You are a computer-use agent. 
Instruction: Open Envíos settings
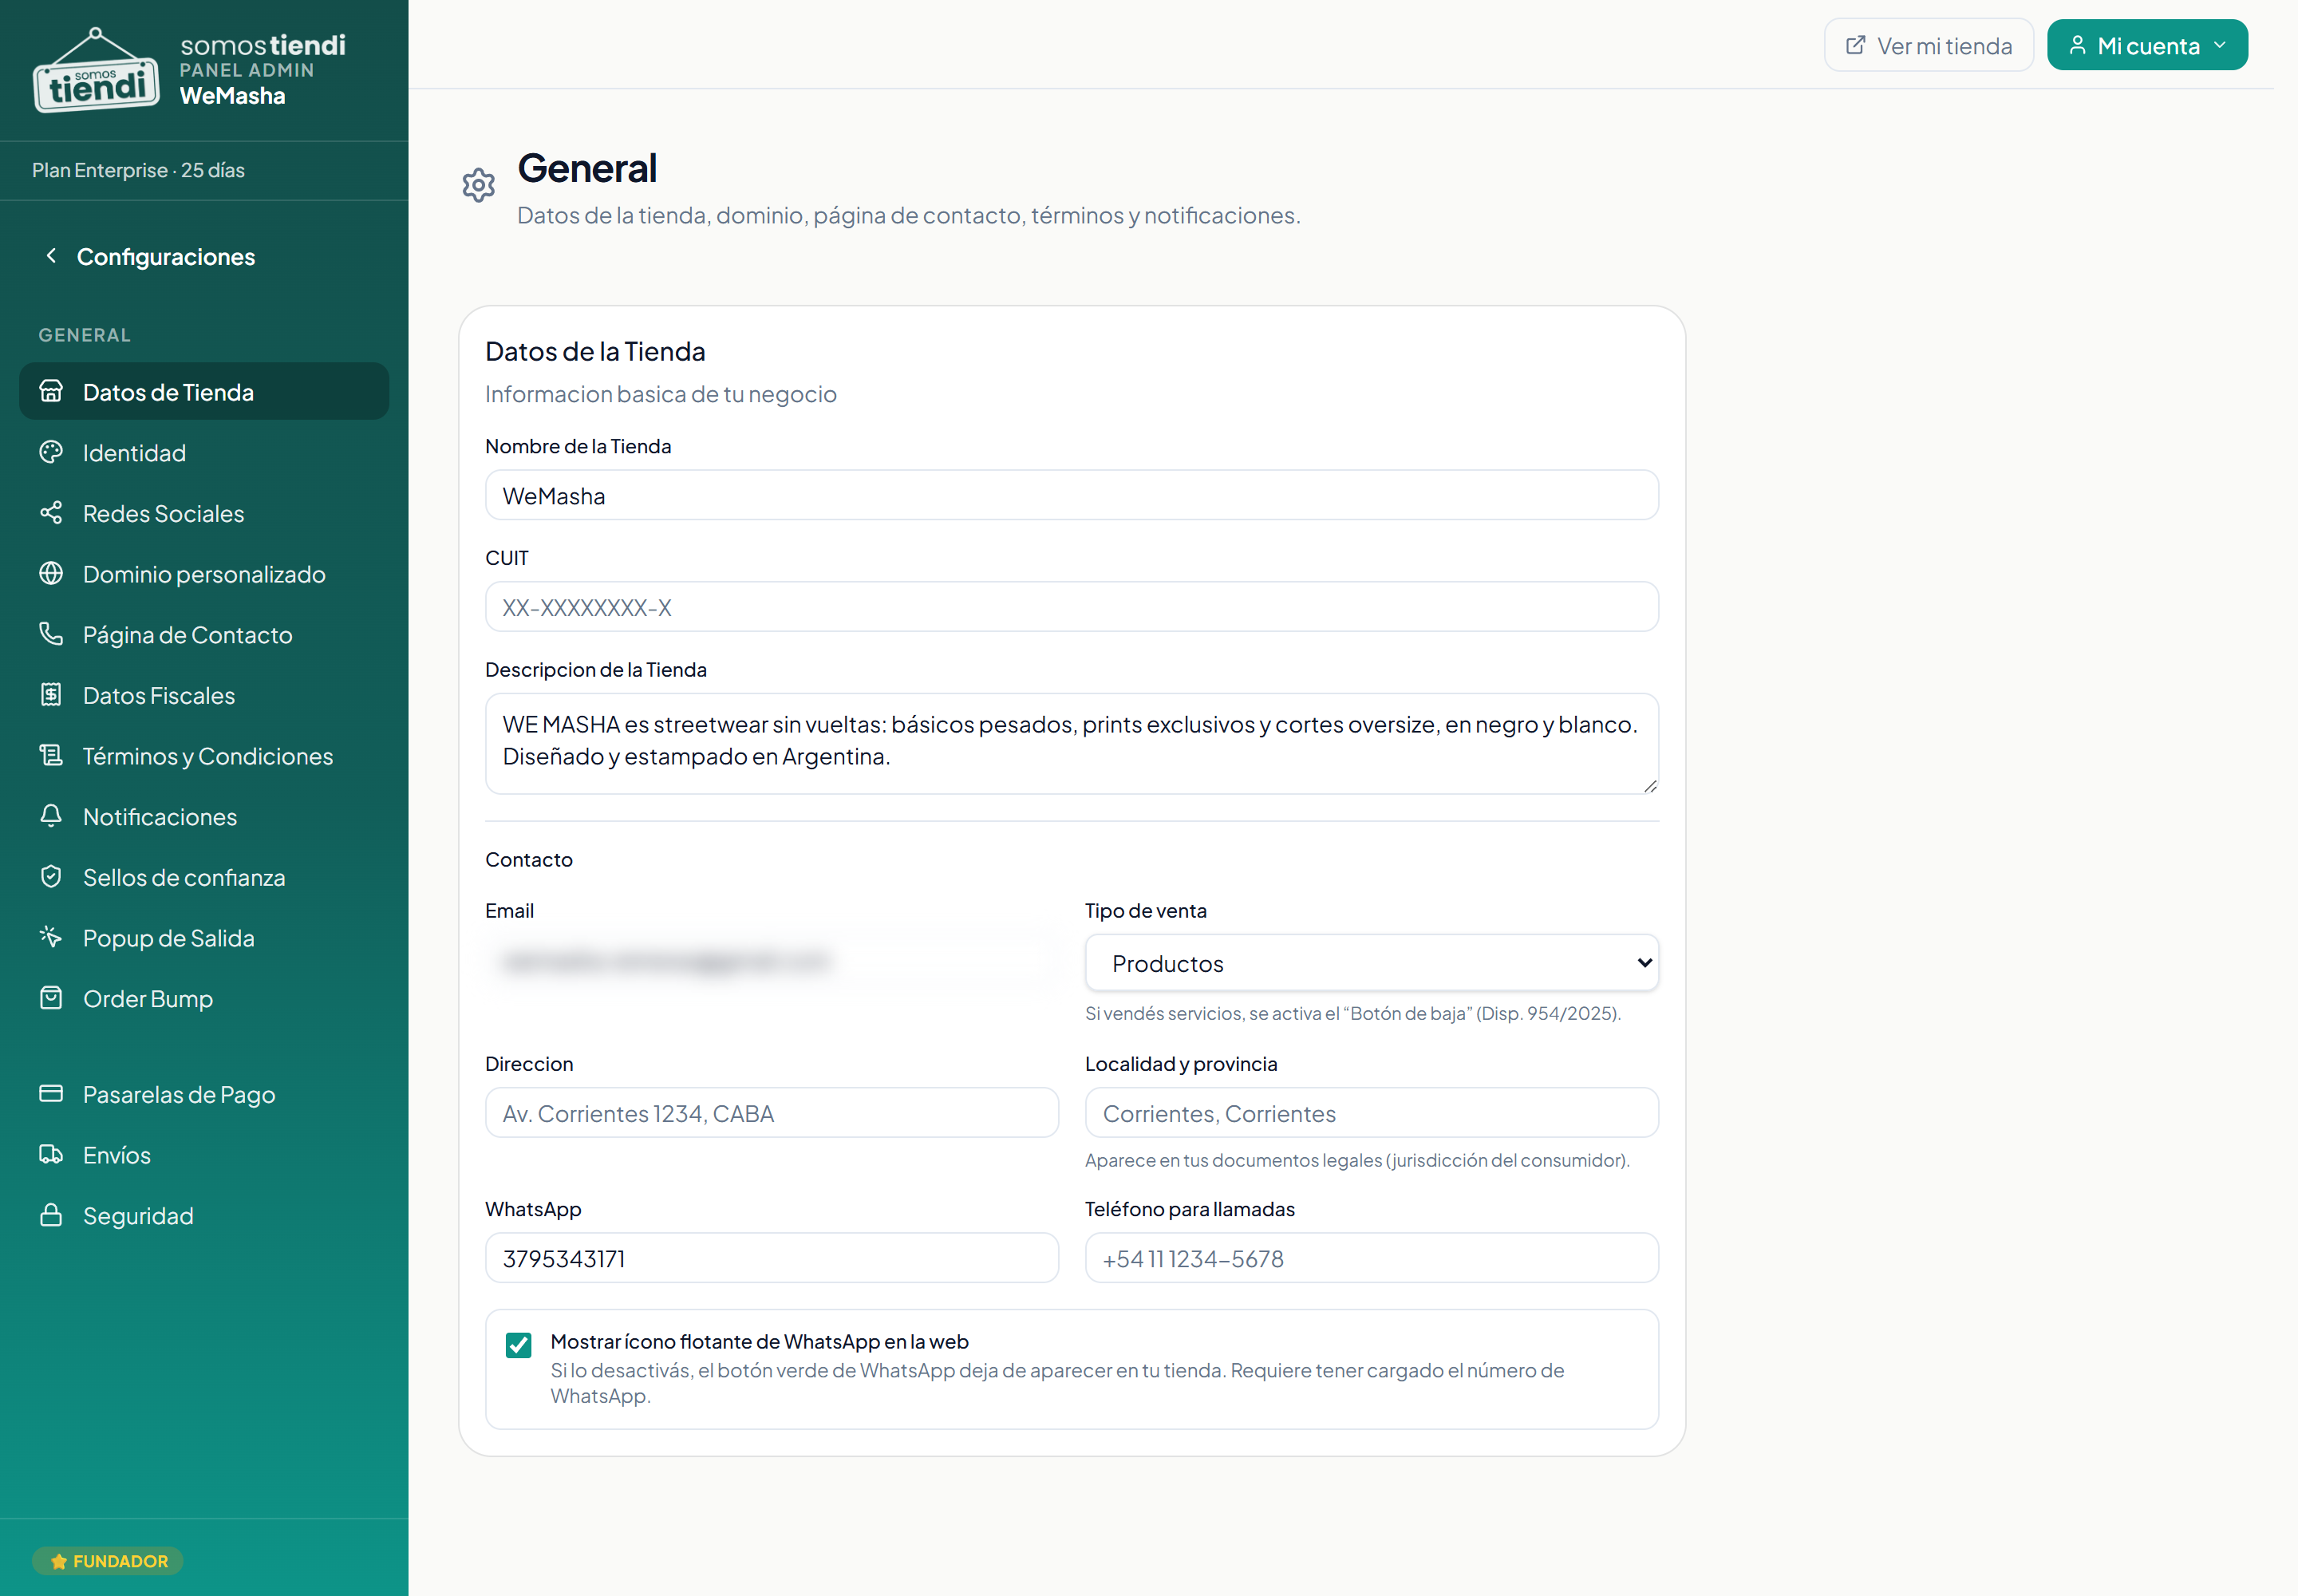(204, 1154)
